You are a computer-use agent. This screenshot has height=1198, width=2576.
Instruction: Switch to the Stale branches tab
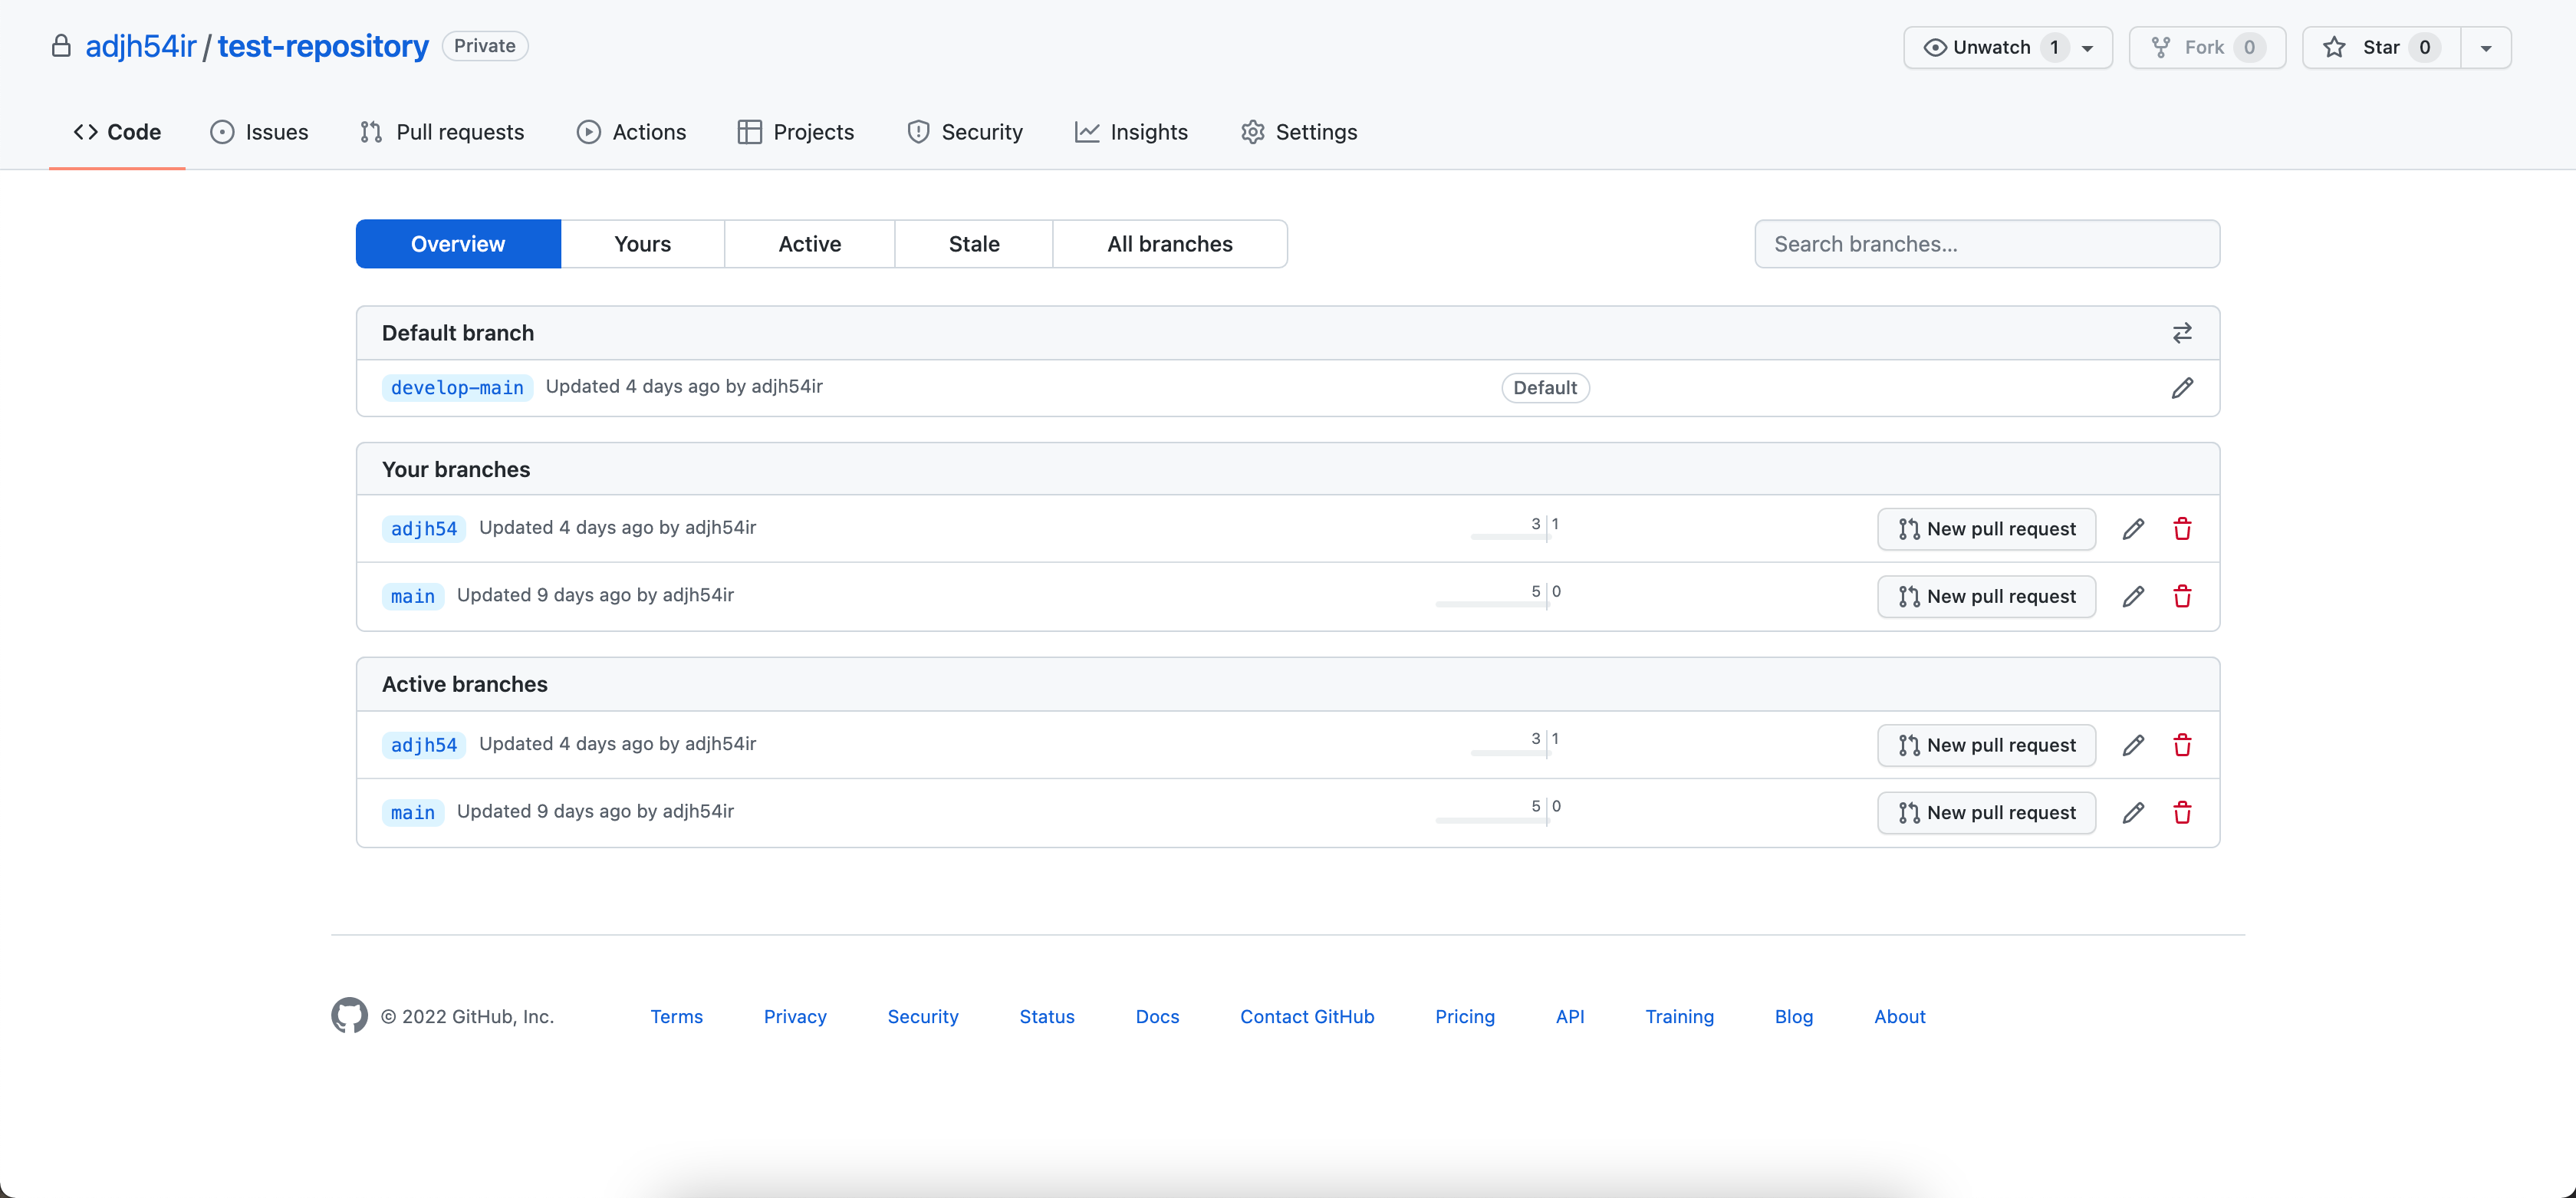pos(973,244)
